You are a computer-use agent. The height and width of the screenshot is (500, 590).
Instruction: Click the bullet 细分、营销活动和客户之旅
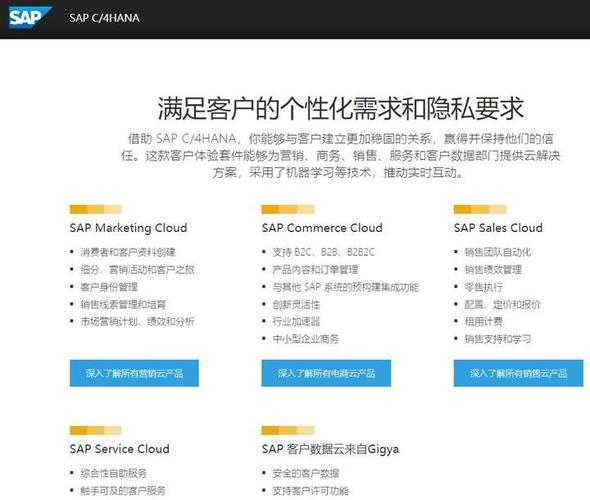[x=137, y=269]
